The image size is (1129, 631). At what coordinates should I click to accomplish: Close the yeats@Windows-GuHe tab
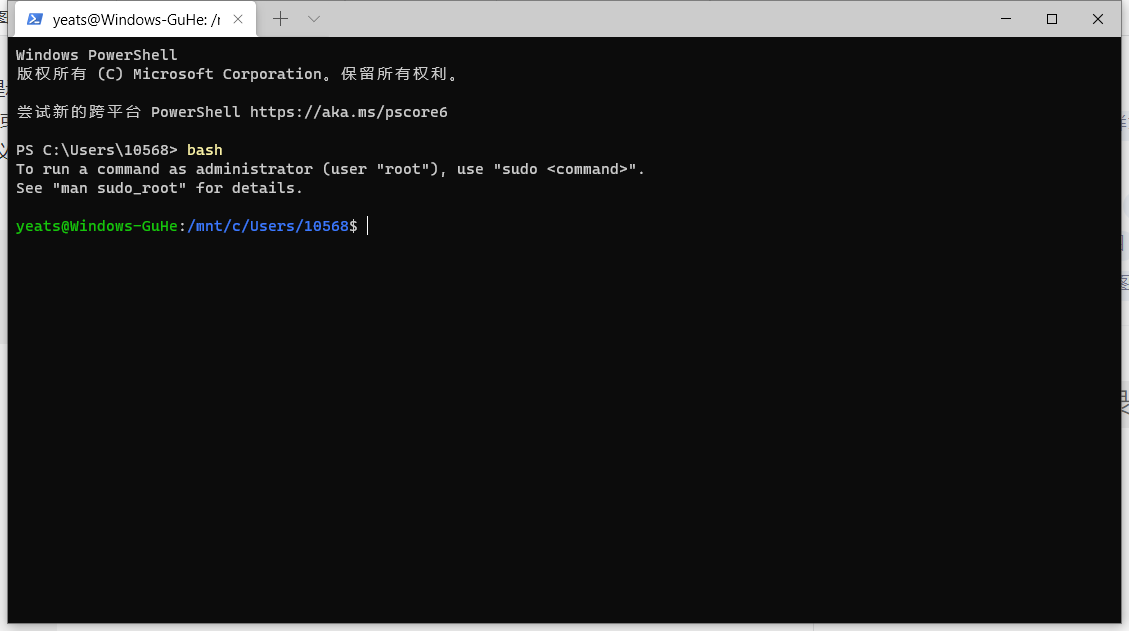[238, 19]
